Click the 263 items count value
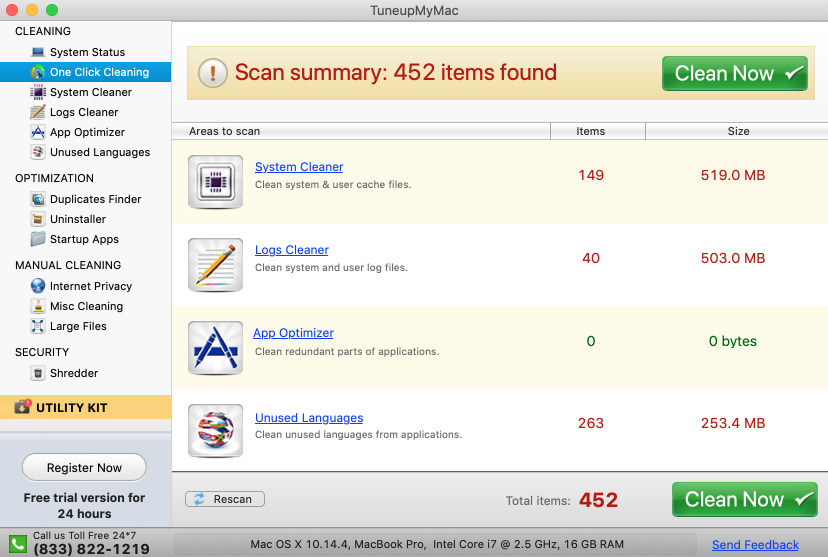Screen dimensions: 828x557 pos(591,423)
